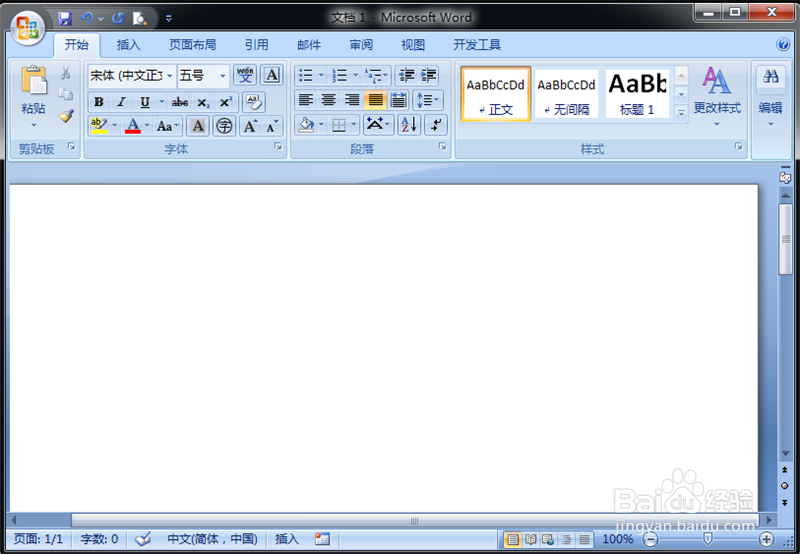Viewport: 800px width, 554px height.
Task: Cut the selection with scissors icon
Action: click(x=65, y=73)
